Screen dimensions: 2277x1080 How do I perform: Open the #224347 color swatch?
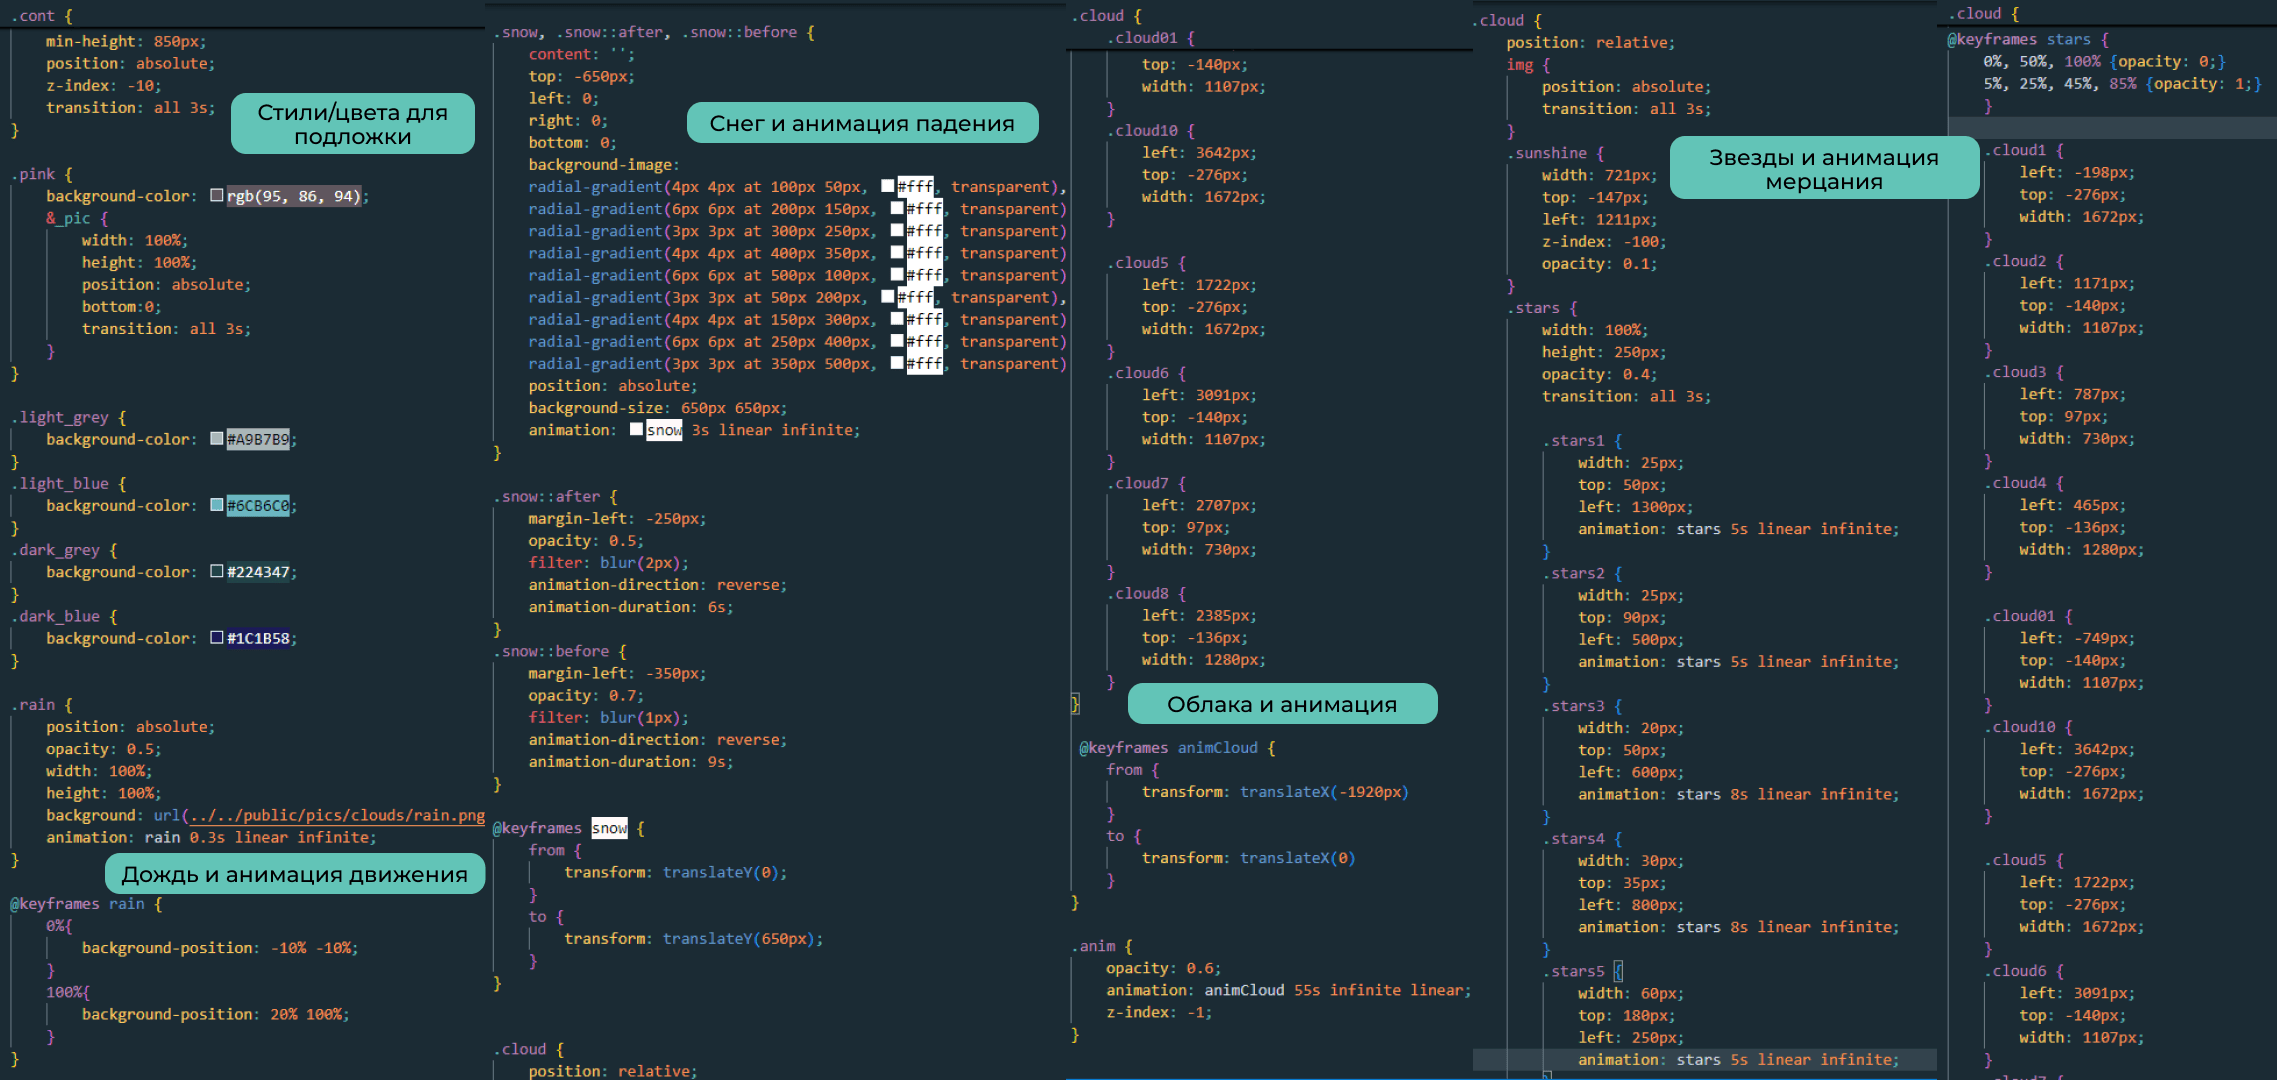tap(217, 571)
